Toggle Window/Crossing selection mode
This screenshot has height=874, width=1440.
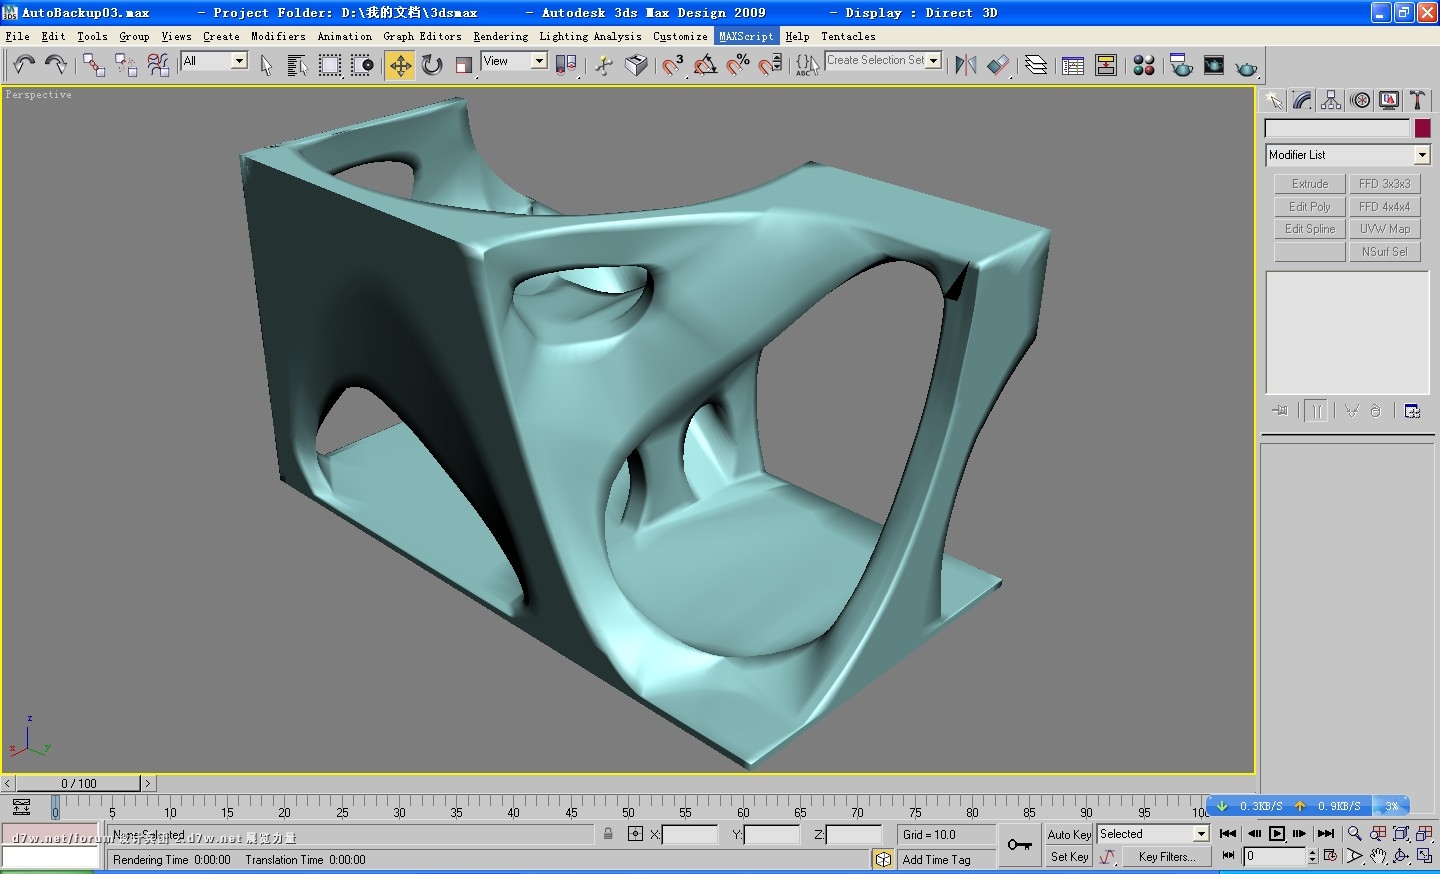[362, 65]
